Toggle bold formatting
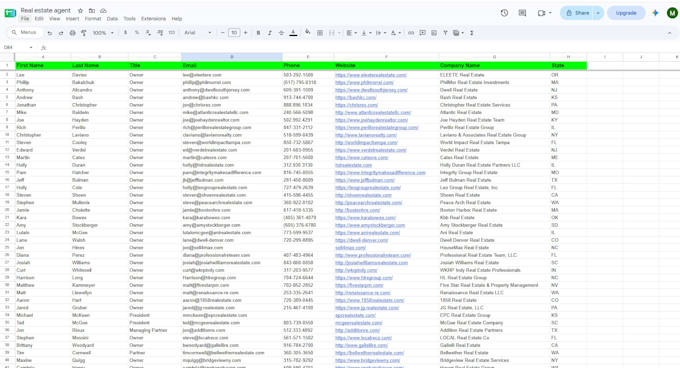 coord(258,33)
